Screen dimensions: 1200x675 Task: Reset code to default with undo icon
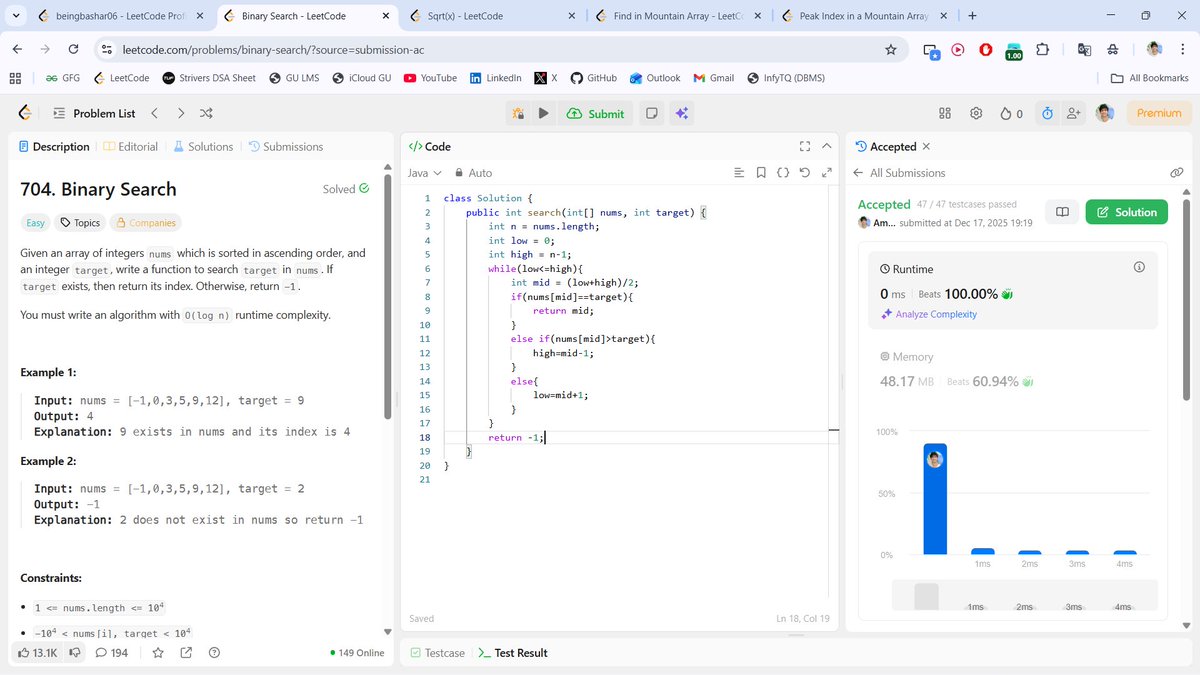[x=805, y=172]
